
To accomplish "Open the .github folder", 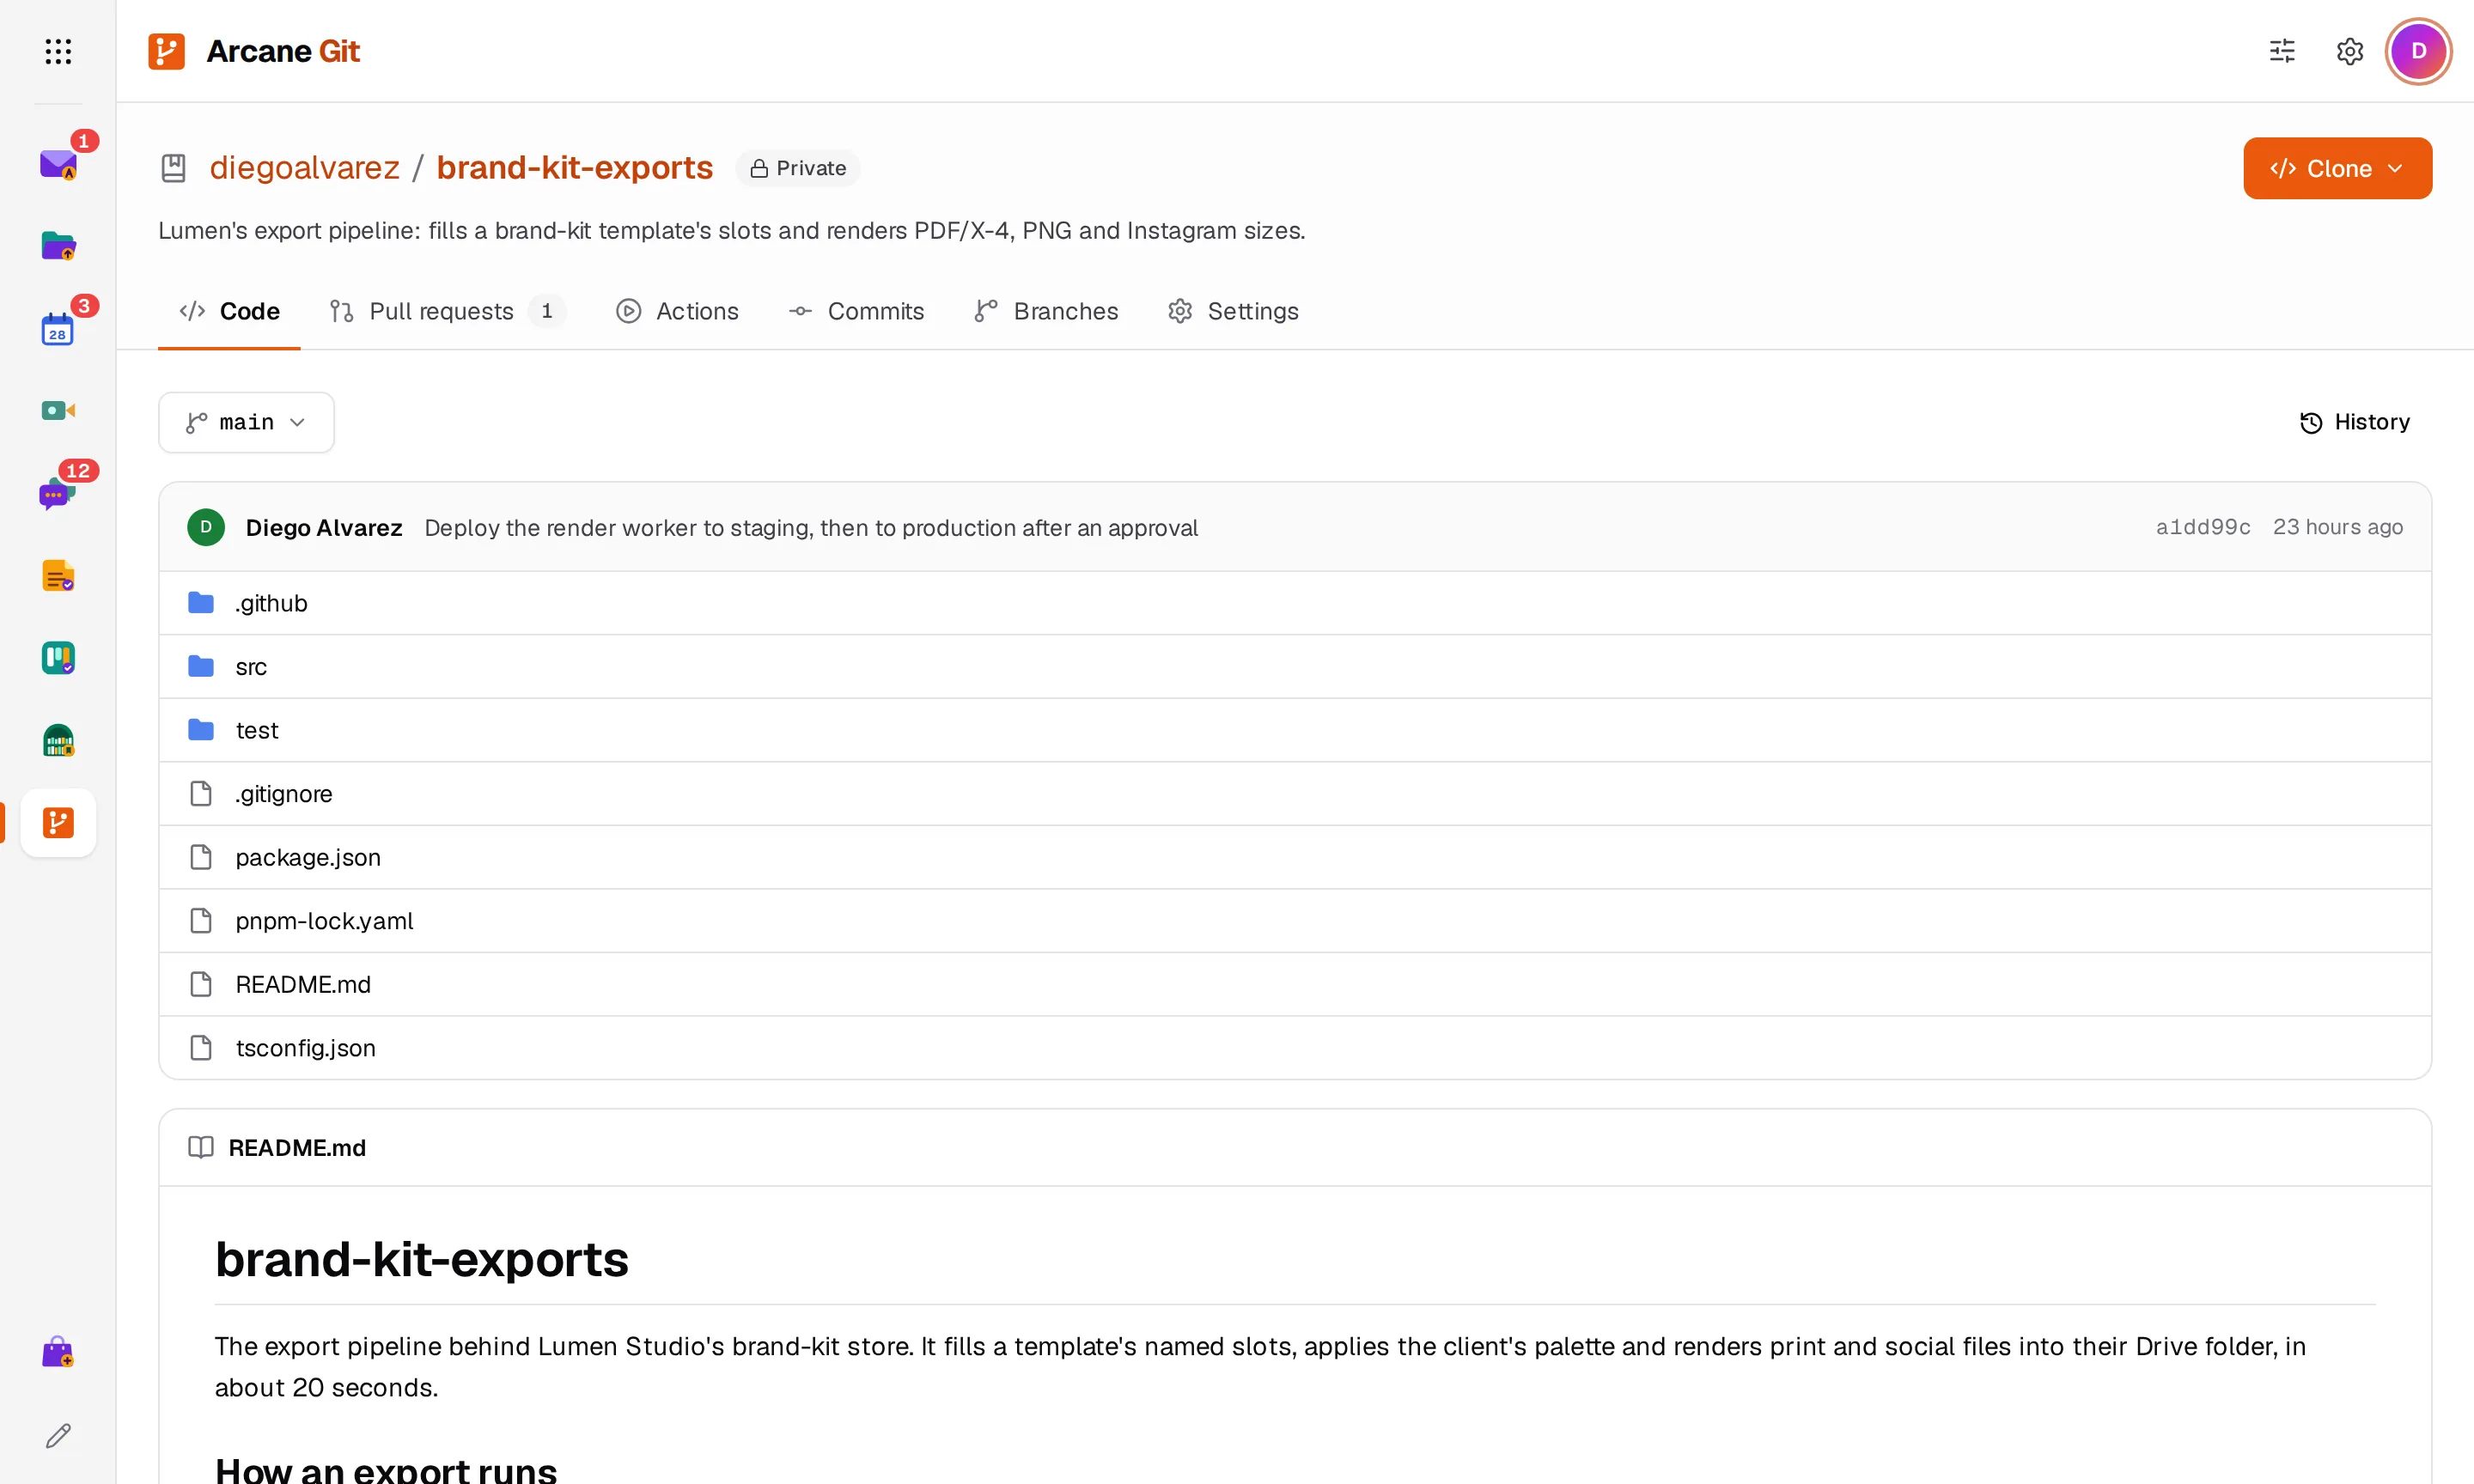I will 1295,603.
